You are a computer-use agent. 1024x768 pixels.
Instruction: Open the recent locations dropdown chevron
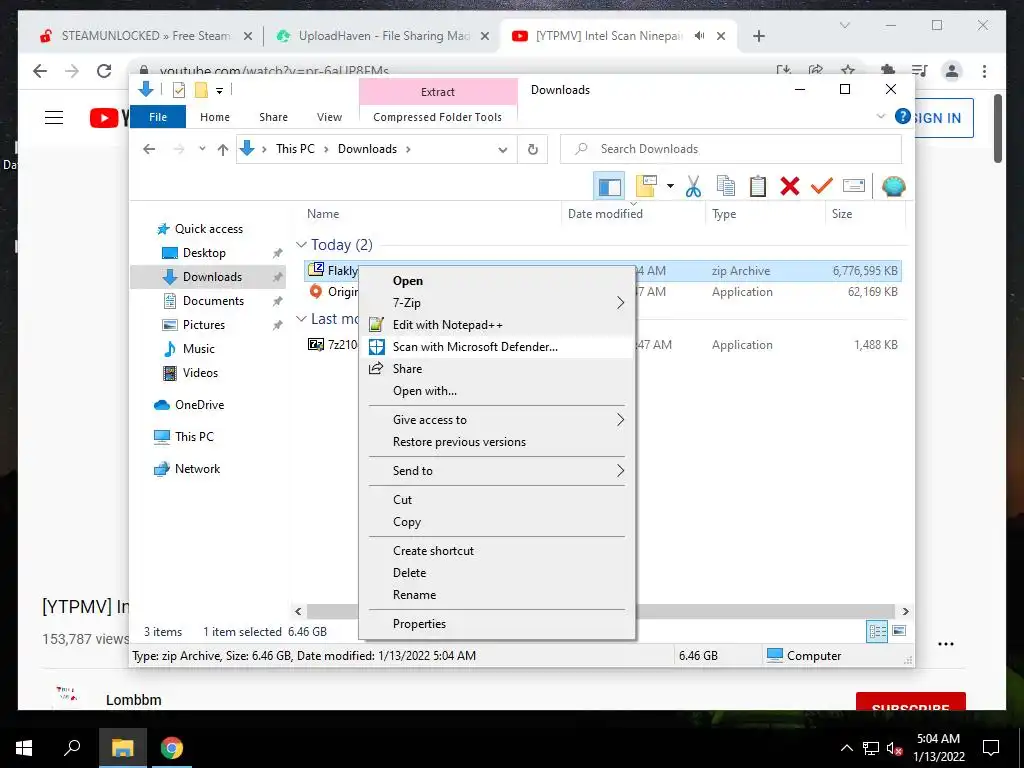click(x=202, y=150)
